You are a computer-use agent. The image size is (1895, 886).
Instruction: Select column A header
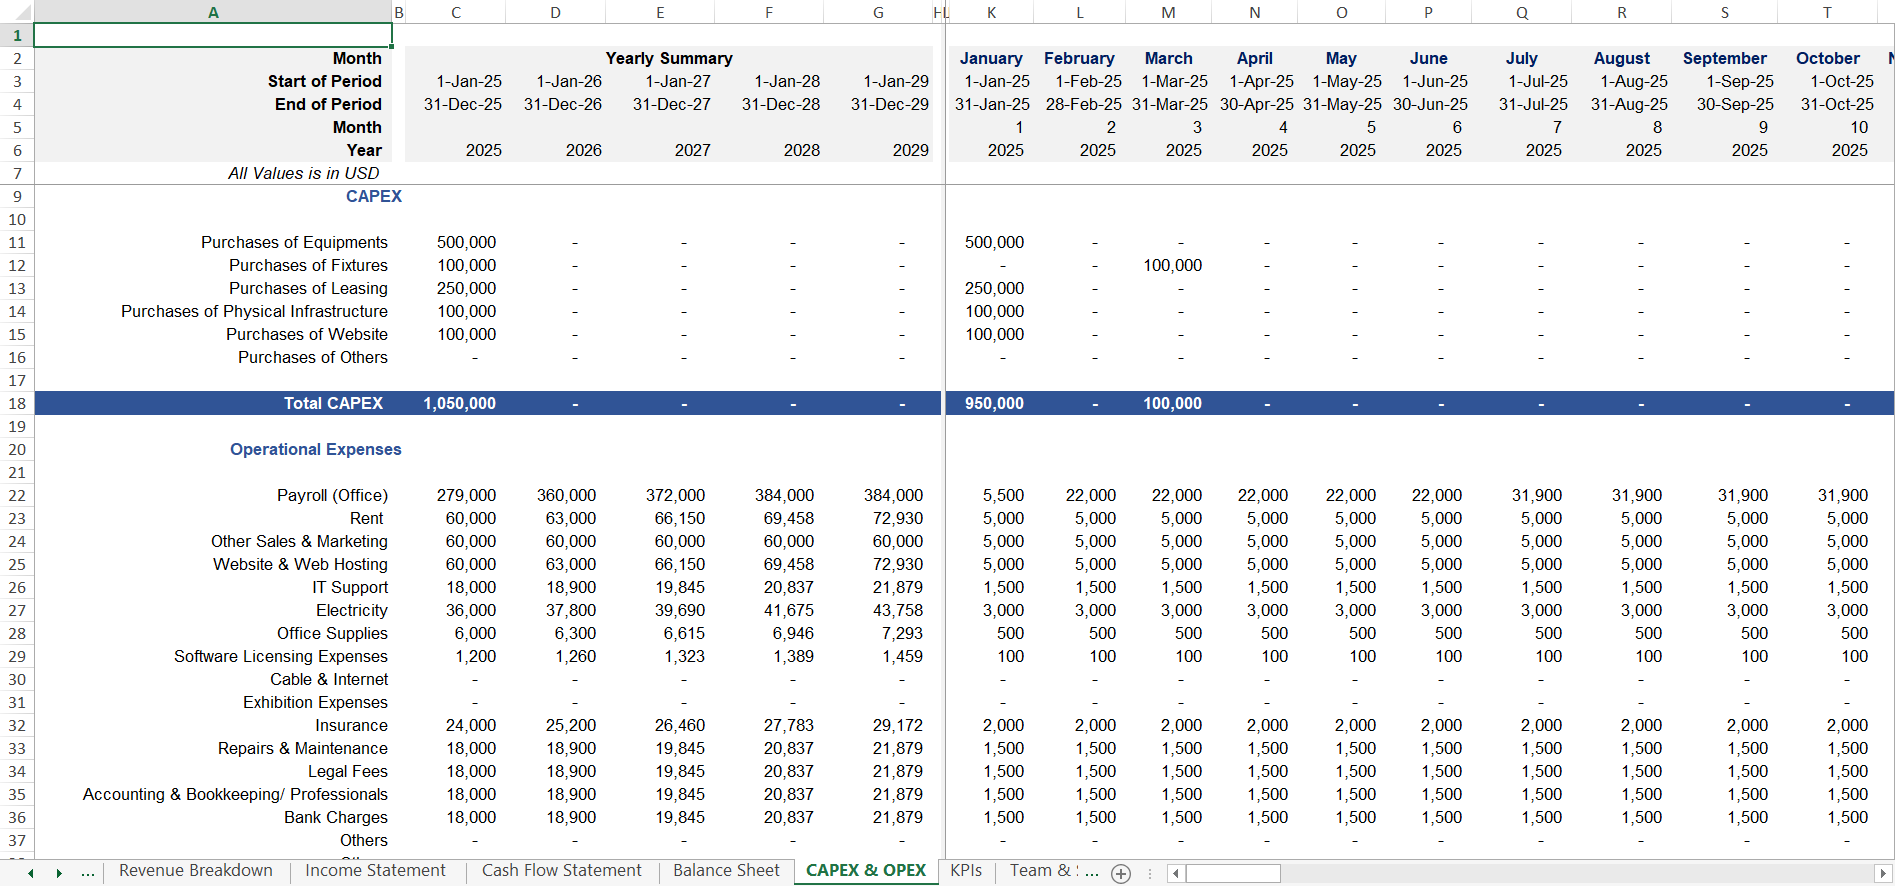point(213,12)
